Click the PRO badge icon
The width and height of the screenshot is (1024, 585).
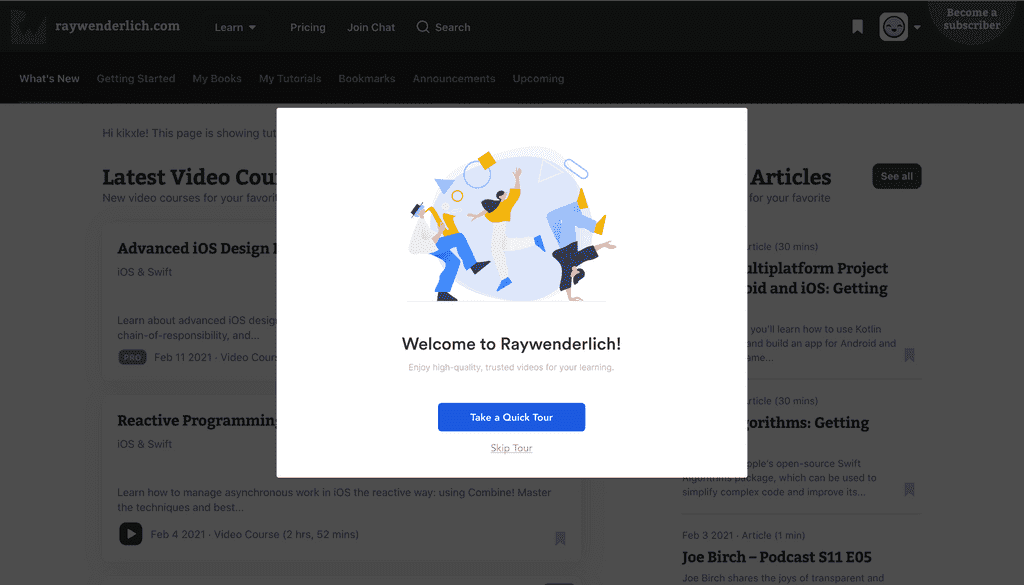click(x=133, y=357)
